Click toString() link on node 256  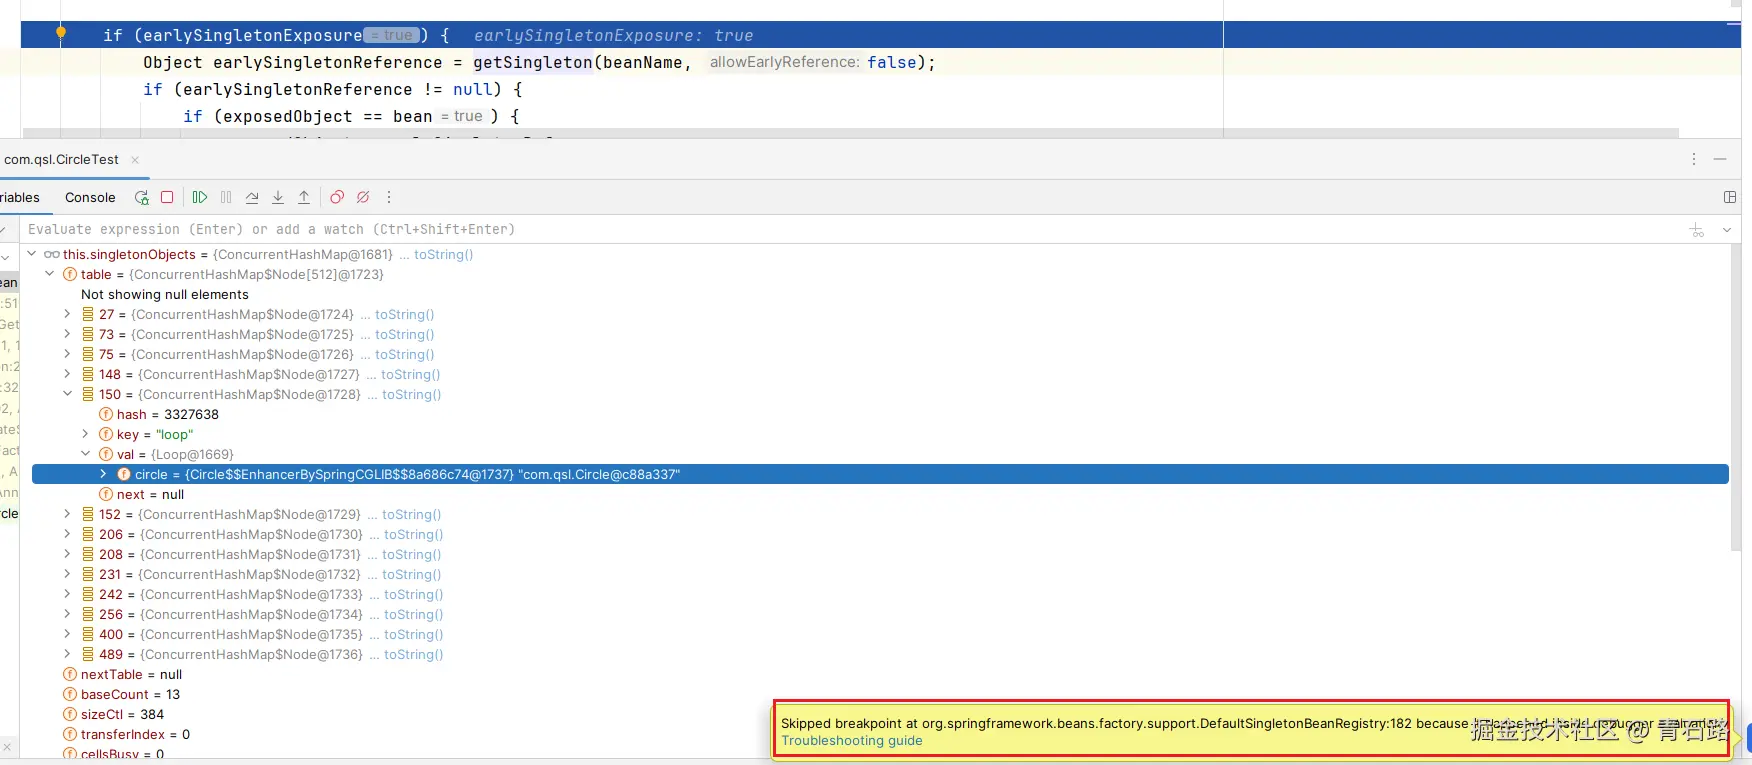[414, 615]
